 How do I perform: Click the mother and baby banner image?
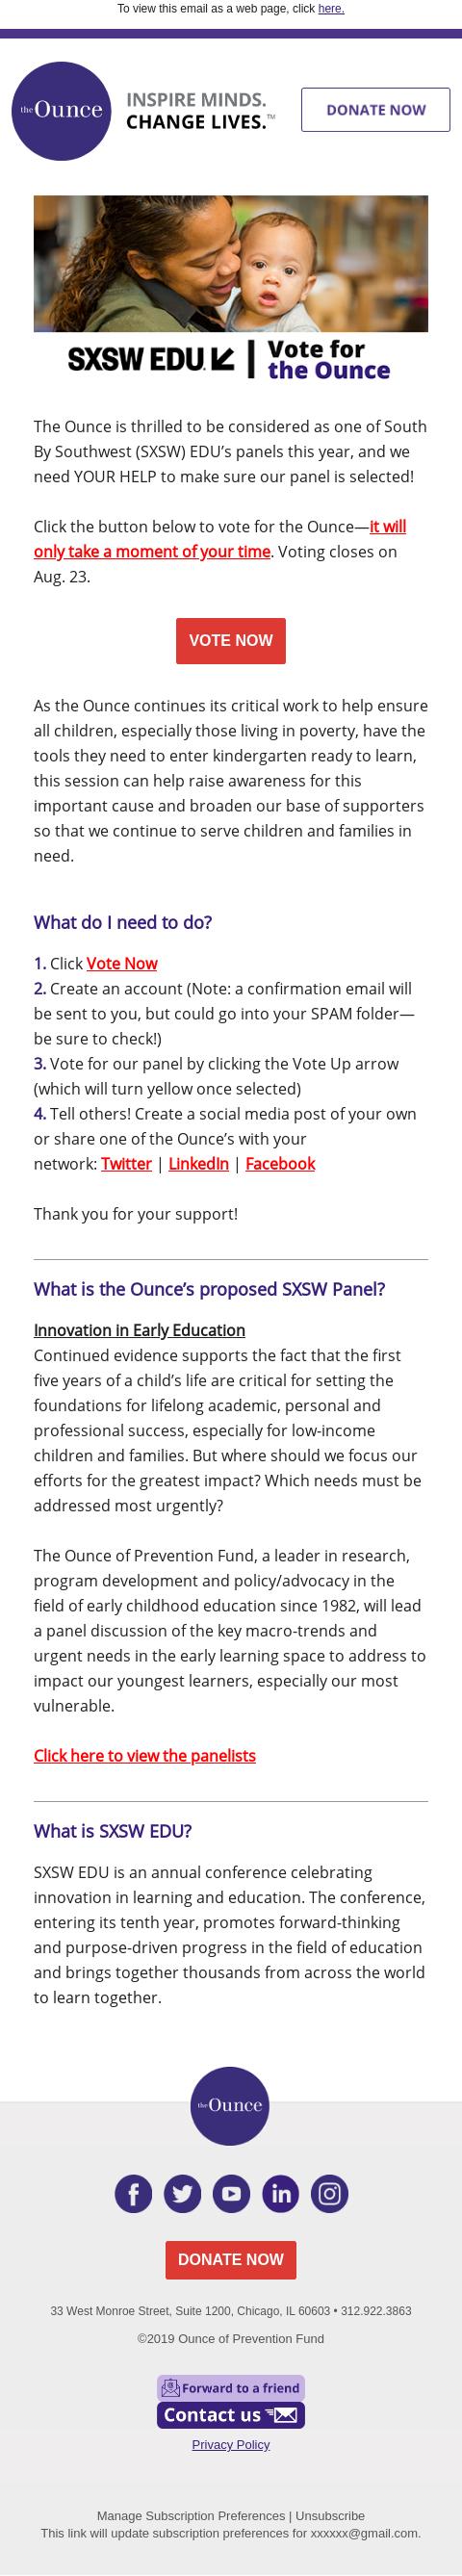point(231,264)
